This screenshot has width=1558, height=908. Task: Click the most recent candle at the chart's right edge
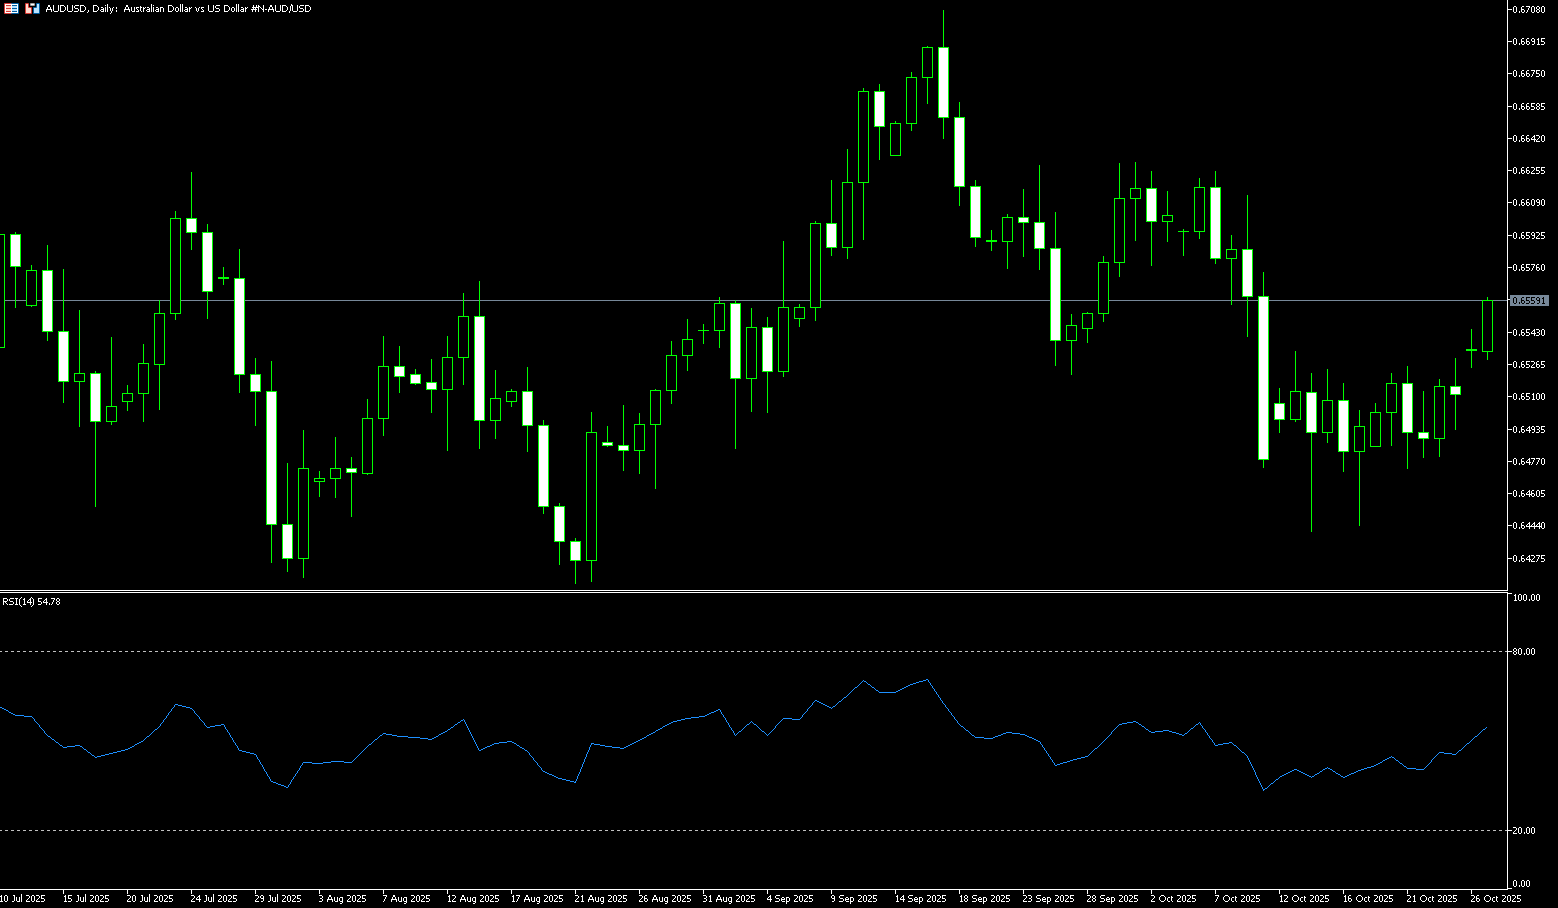pos(1488,326)
